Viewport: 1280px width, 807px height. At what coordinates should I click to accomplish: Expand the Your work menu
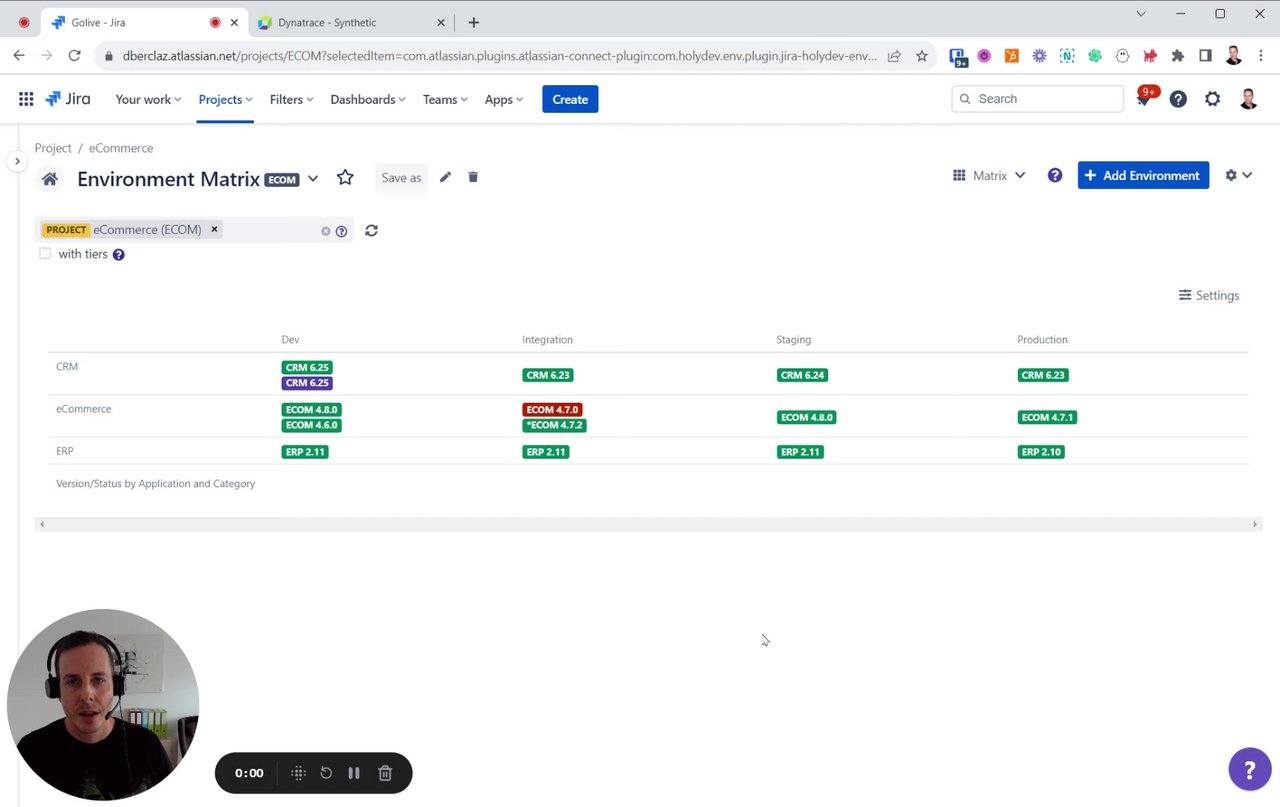[x=148, y=99]
